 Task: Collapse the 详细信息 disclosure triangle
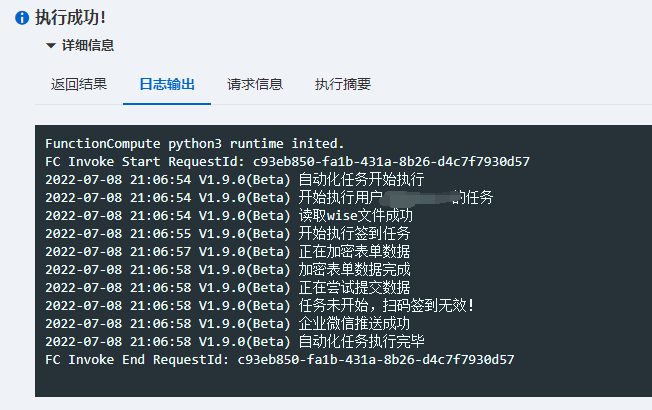click(x=51, y=46)
